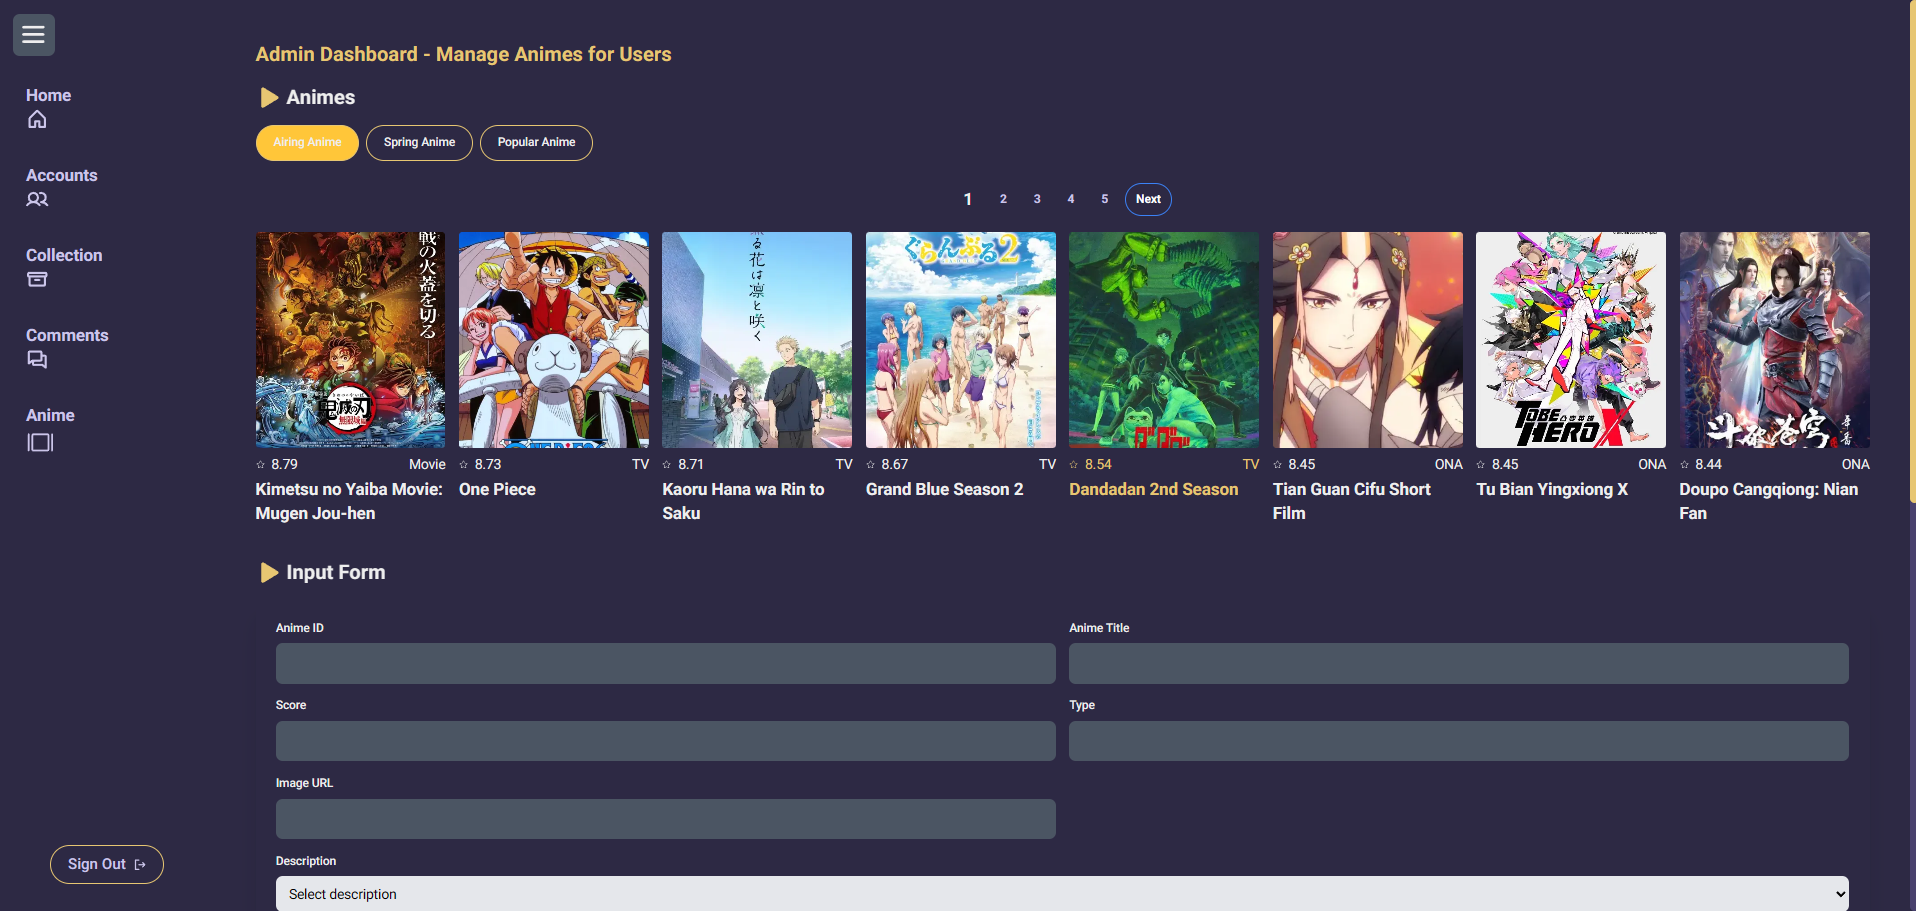This screenshot has height=911, width=1916.
Task: Click the Collection archive box icon
Action: [x=37, y=279]
